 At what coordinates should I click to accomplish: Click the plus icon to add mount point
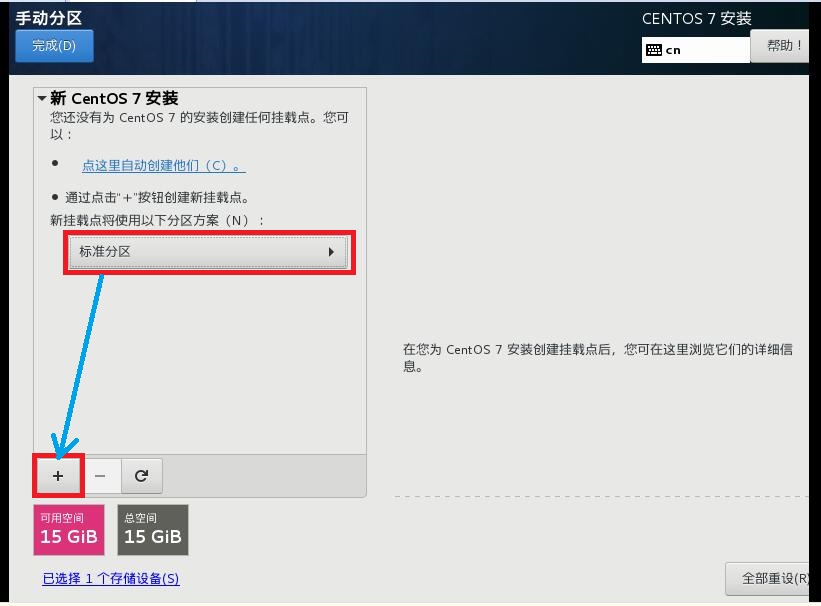[58, 476]
